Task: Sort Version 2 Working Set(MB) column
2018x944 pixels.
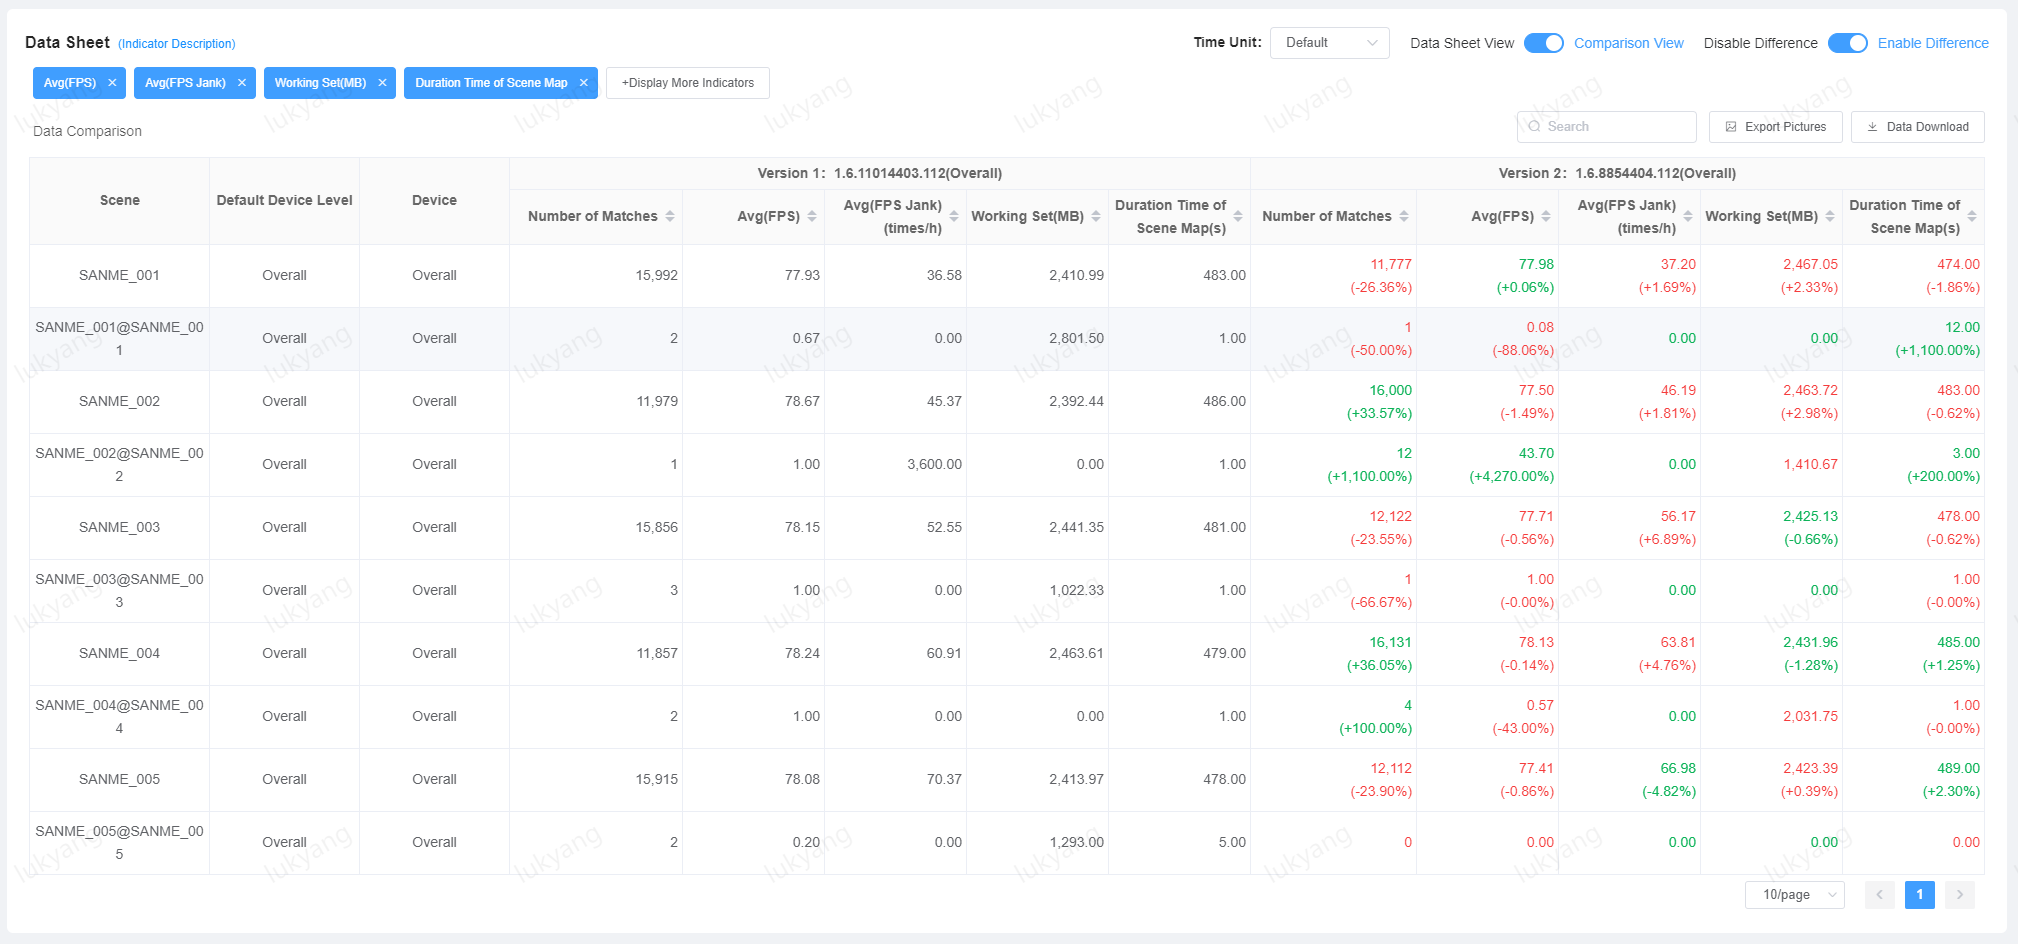Action: tap(1830, 216)
